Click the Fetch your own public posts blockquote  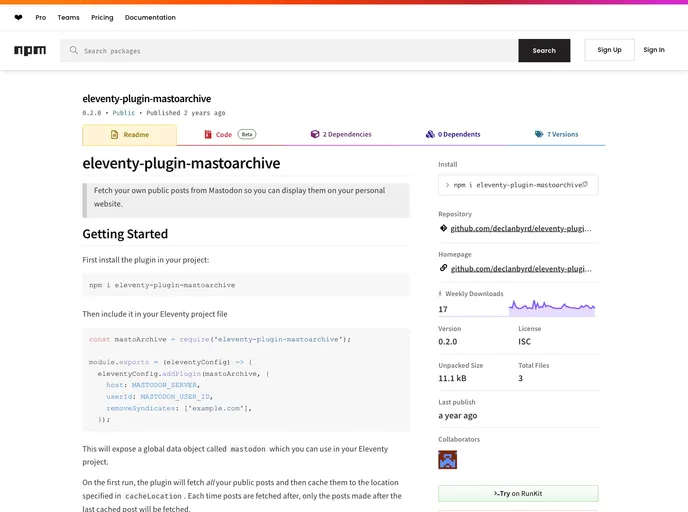[246, 201]
